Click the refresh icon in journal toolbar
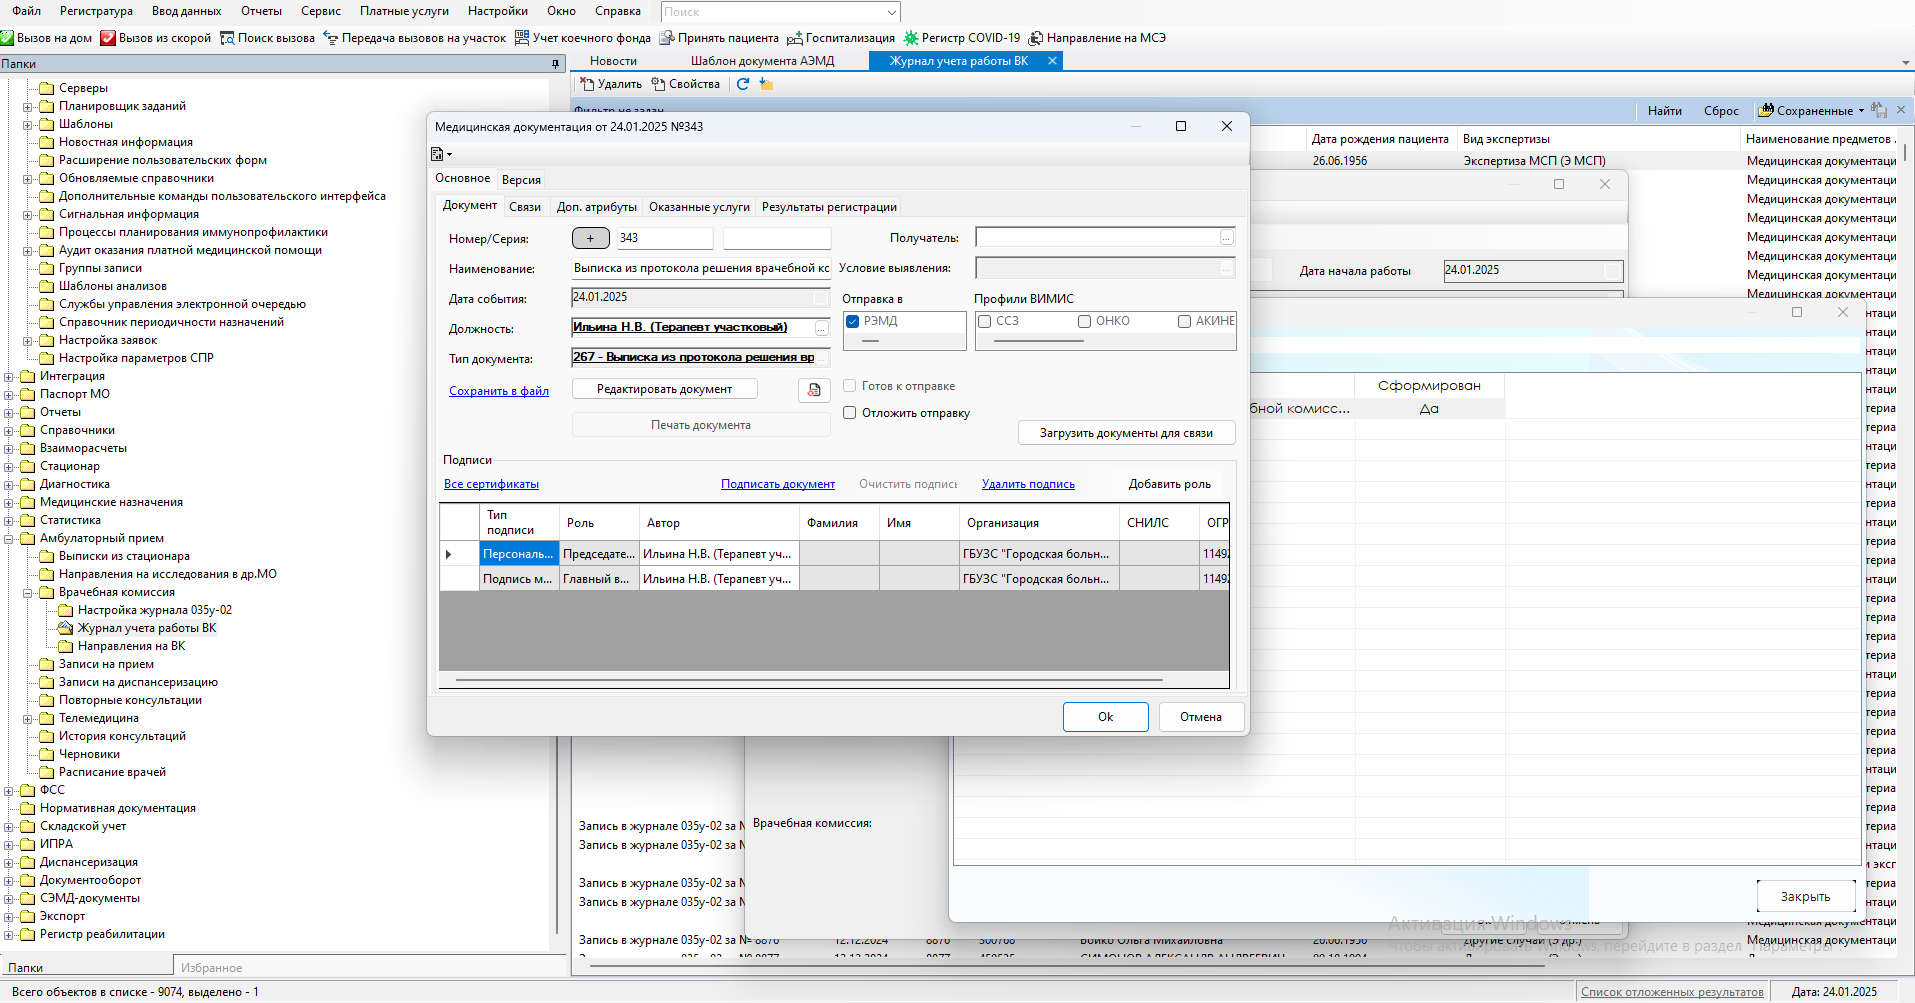Viewport: 1915px width, 1003px height. tap(743, 84)
